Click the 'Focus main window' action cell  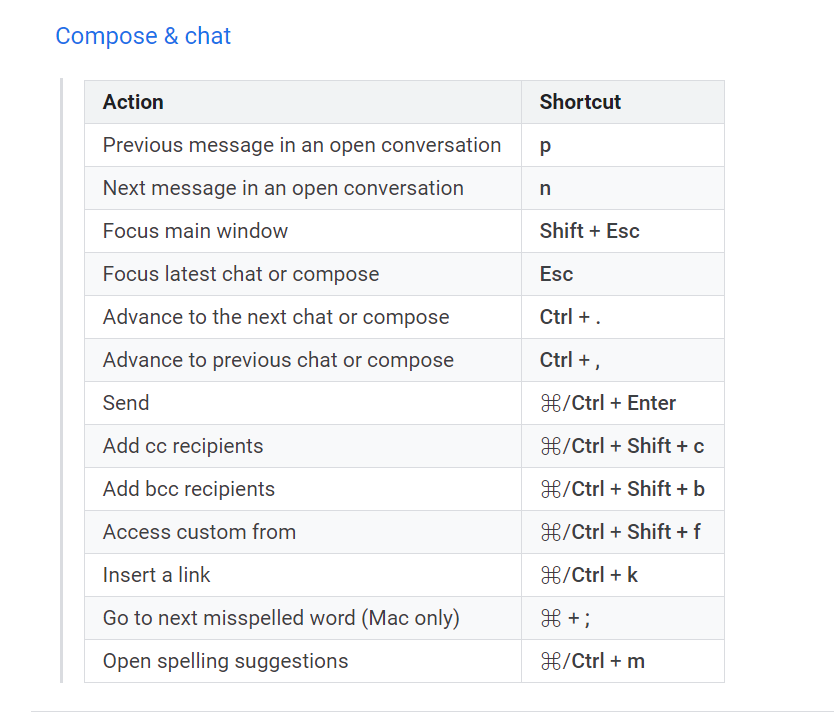[195, 231]
